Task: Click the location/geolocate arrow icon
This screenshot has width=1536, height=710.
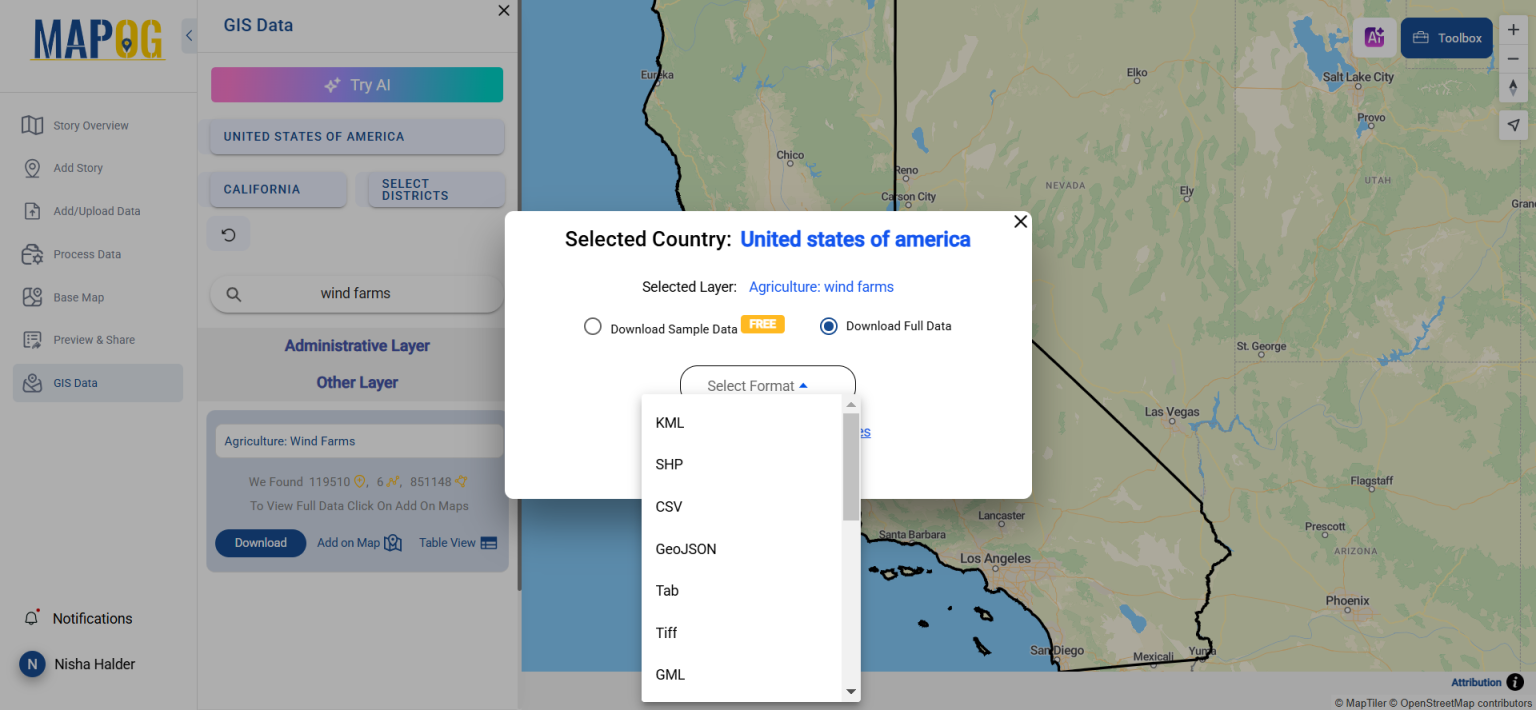Action: click(1513, 124)
